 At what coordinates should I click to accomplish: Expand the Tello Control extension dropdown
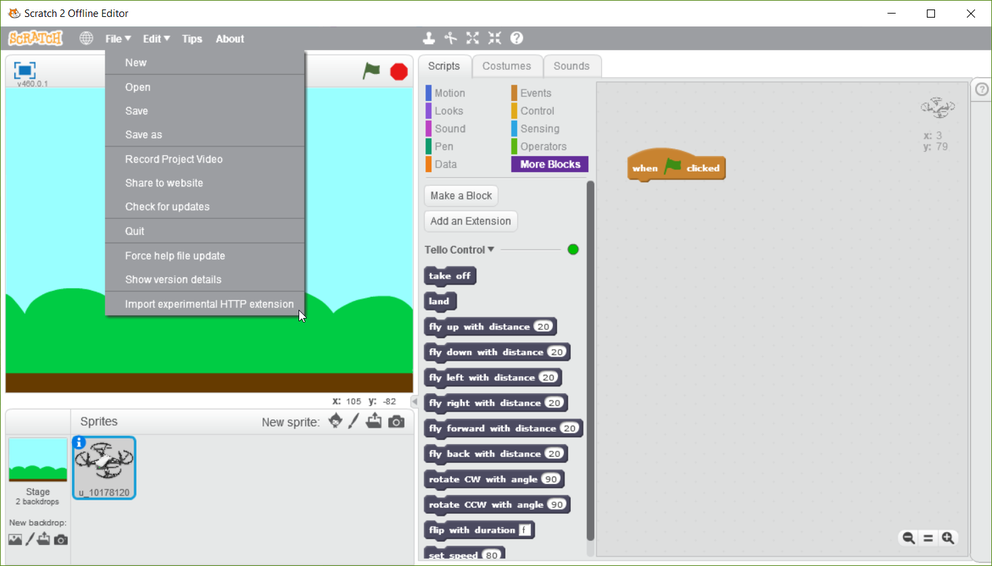pos(491,249)
